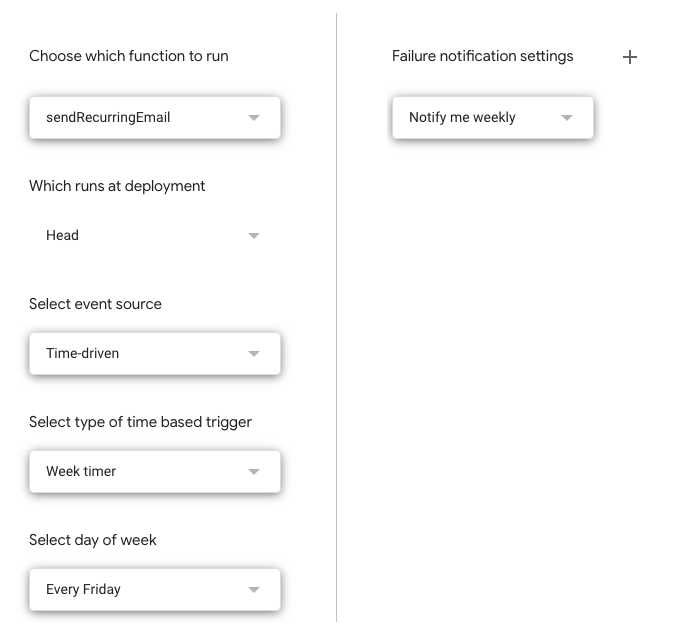
Task: Click the 'Select day of week' label
Action: [93, 540]
